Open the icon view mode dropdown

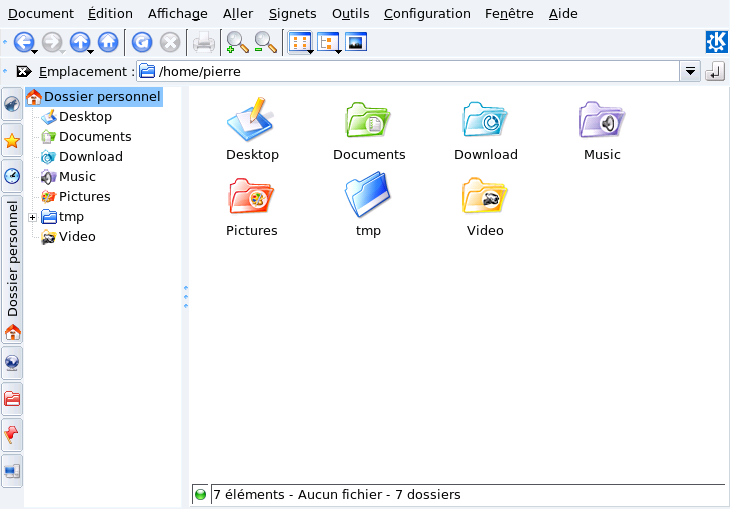pyautogui.click(x=299, y=42)
